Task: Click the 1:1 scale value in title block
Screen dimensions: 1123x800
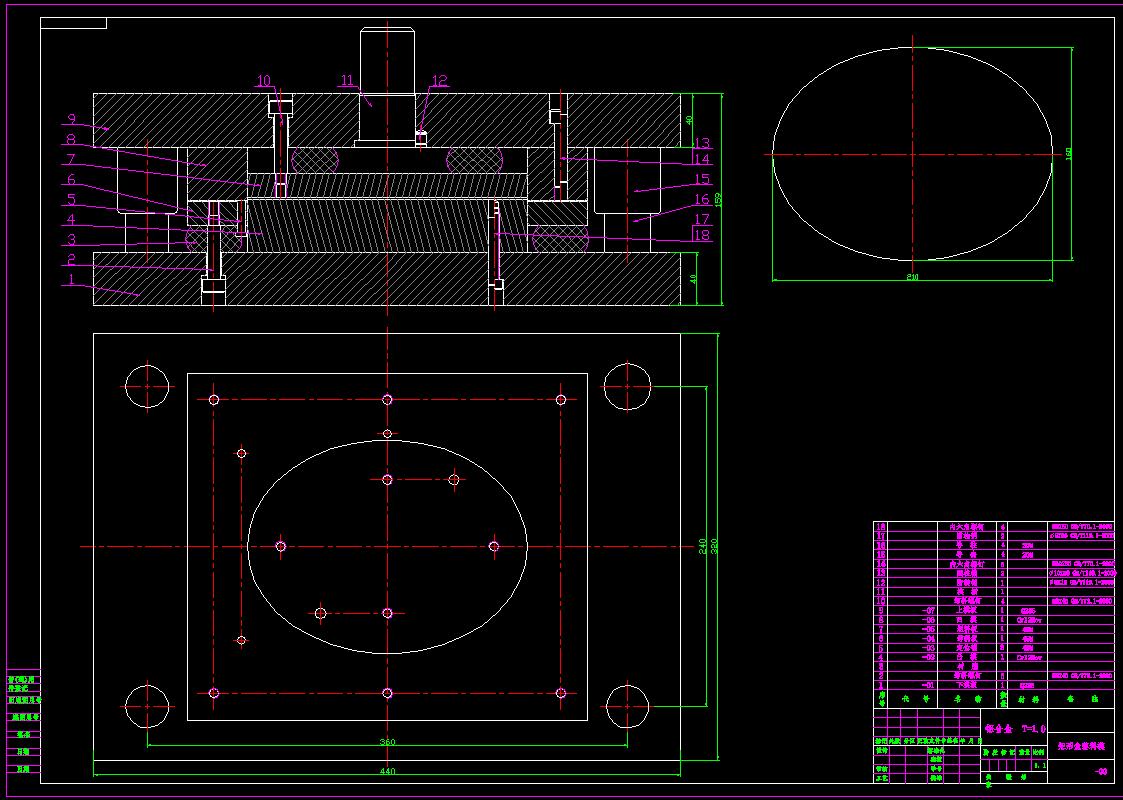Action: click(x=1041, y=765)
